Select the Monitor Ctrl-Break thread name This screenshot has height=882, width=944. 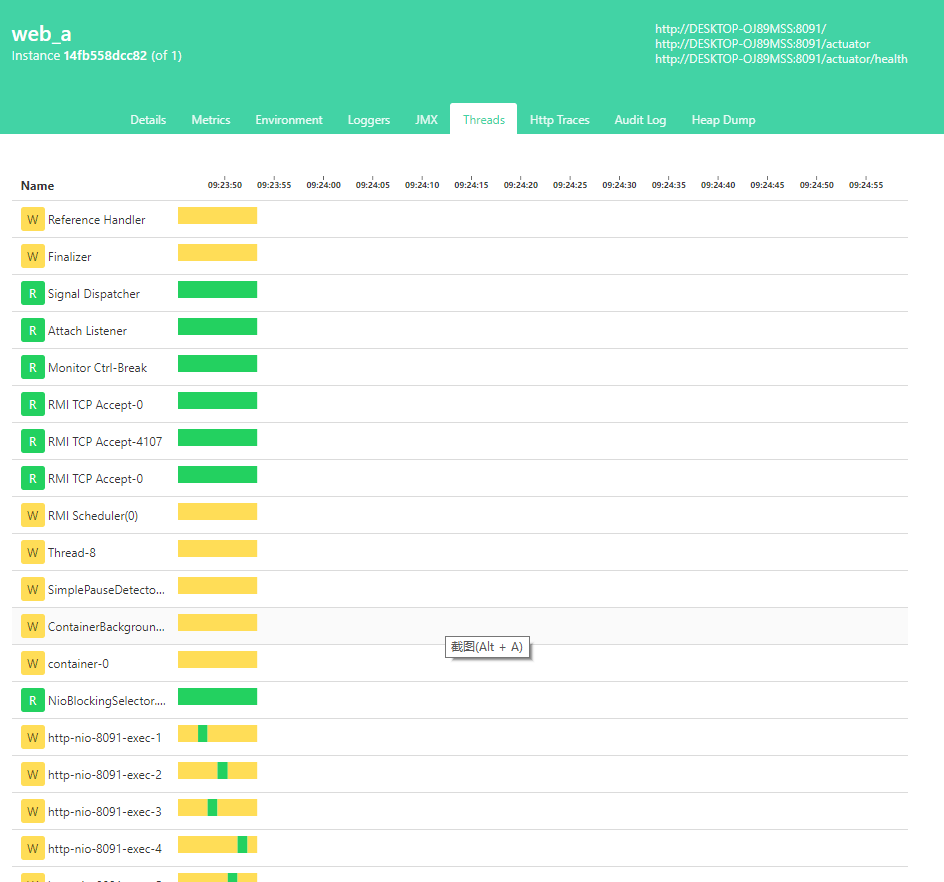coord(97,368)
